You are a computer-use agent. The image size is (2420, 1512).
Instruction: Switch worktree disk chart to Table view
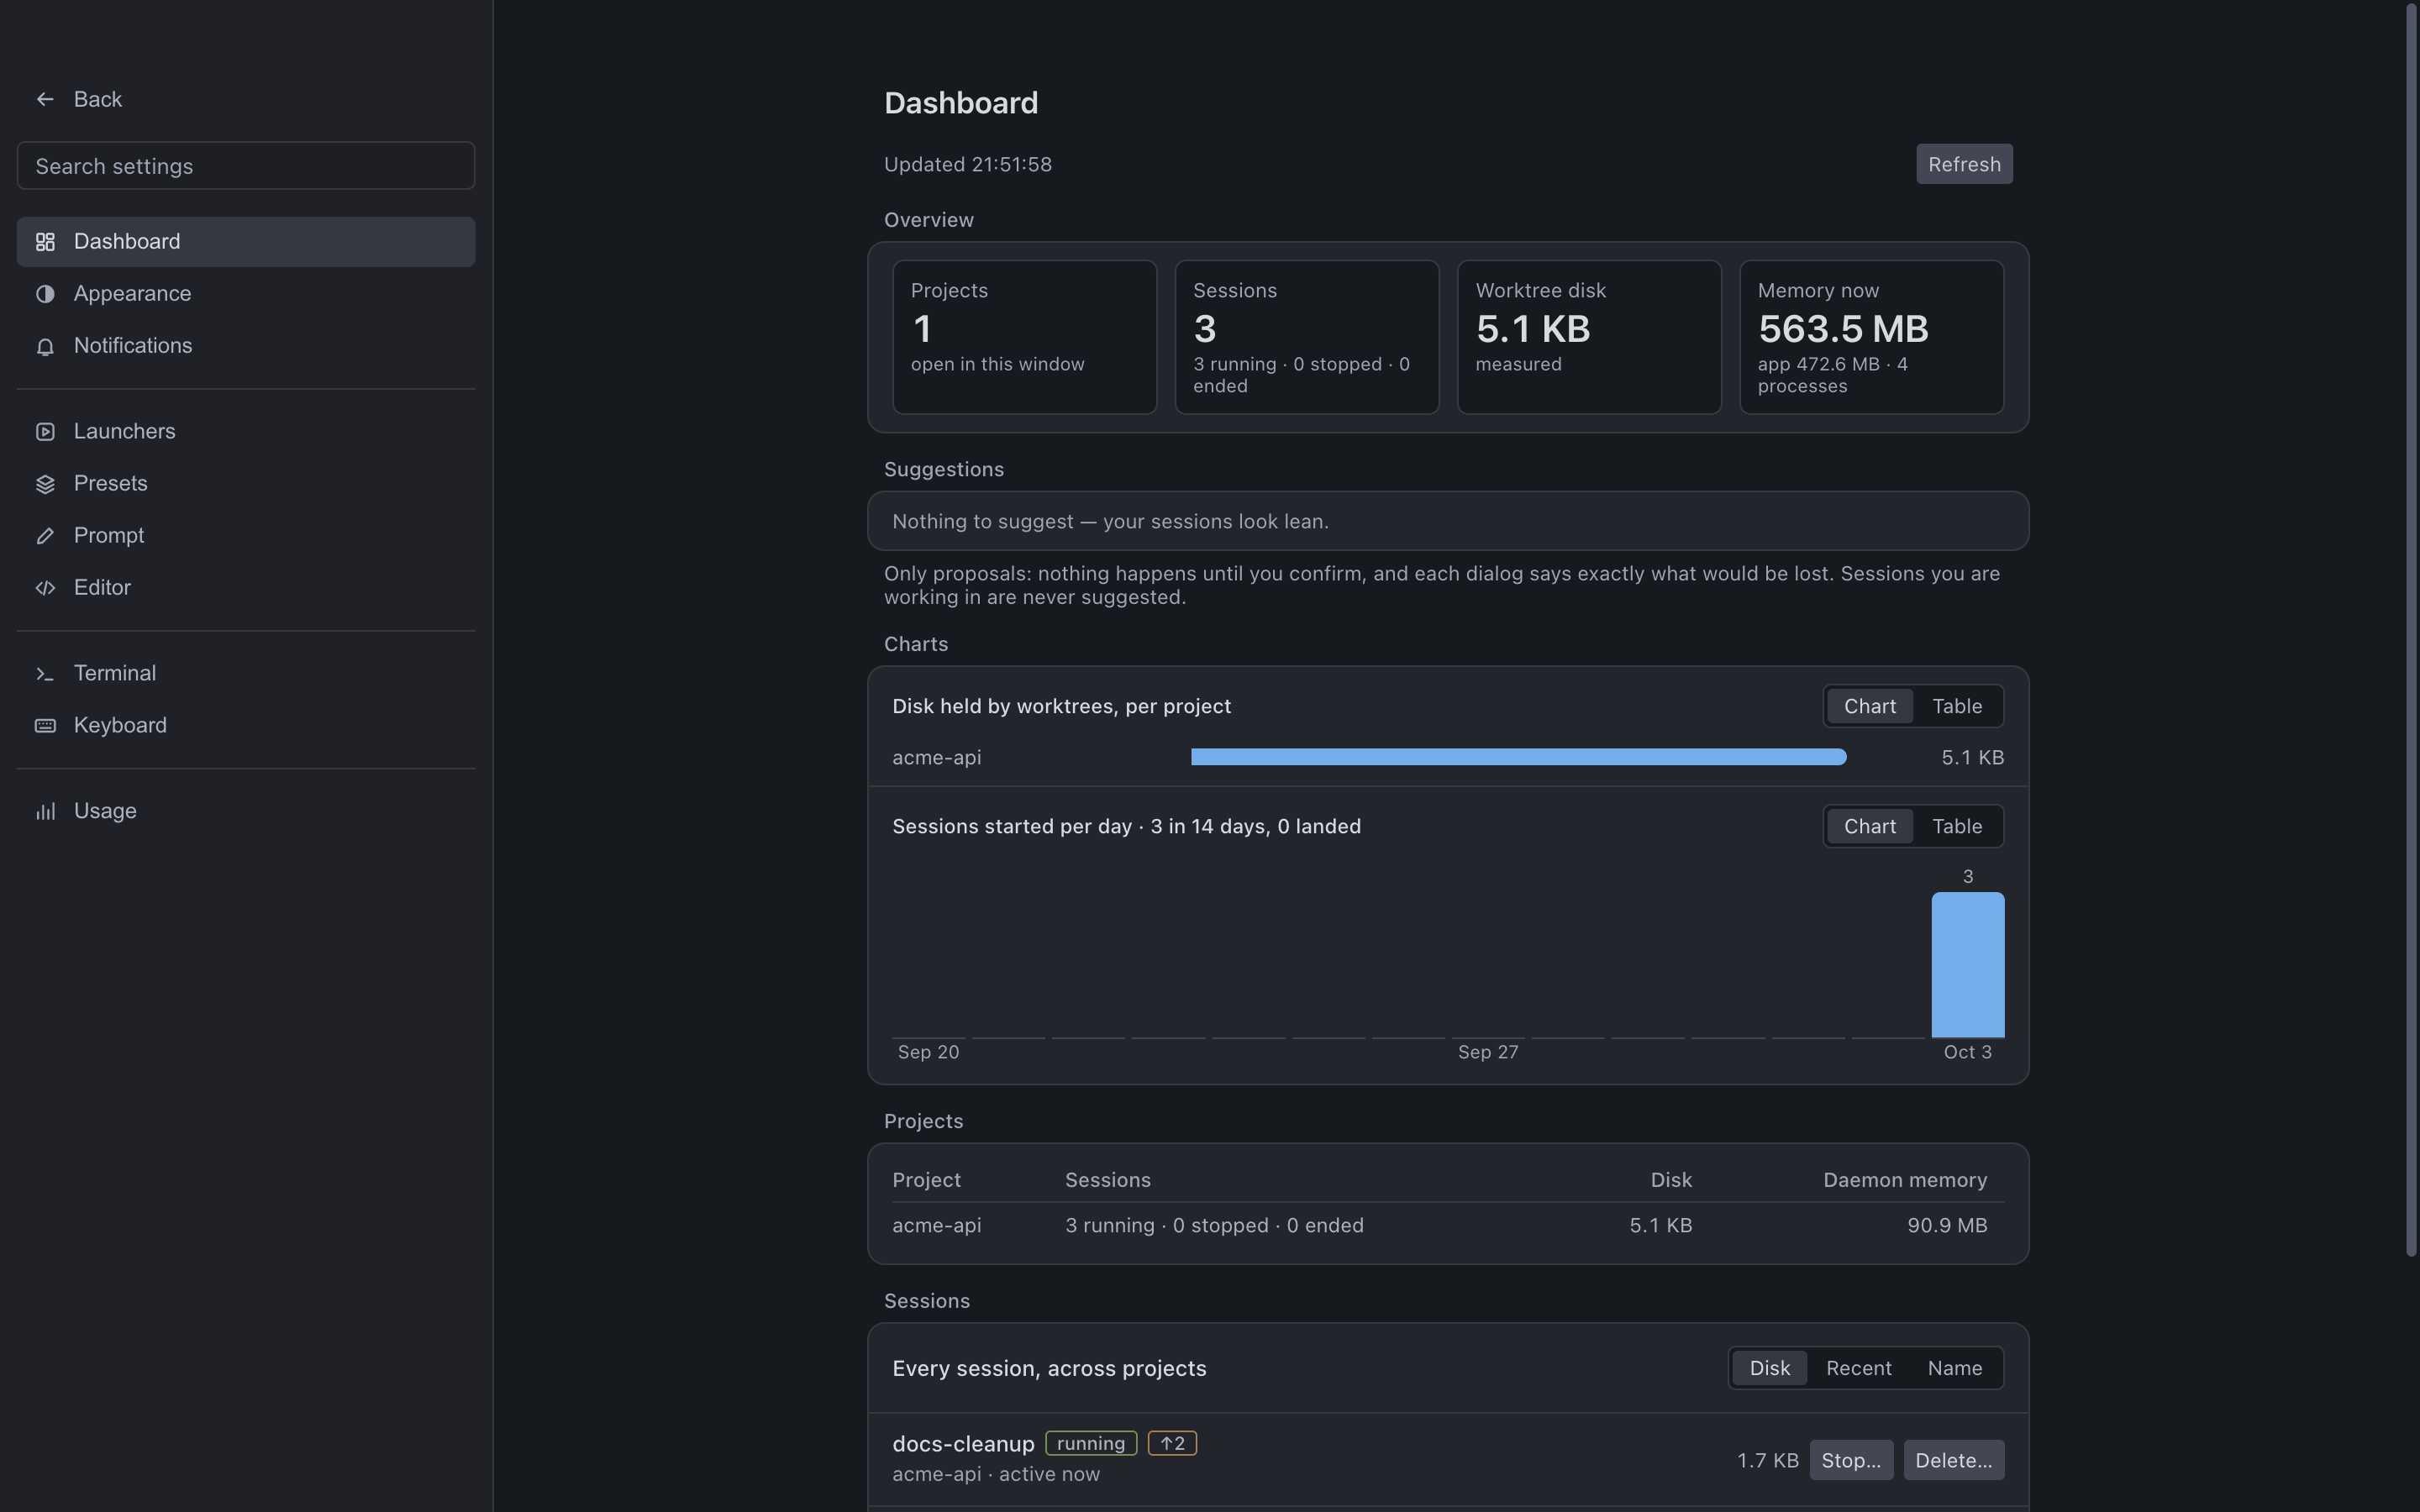[x=1956, y=706]
